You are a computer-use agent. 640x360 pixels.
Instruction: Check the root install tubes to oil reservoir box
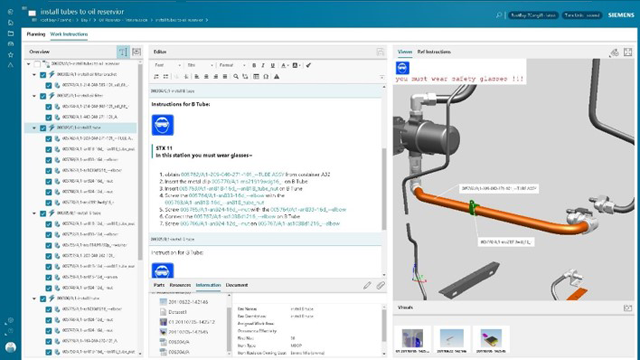click(x=38, y=64)
